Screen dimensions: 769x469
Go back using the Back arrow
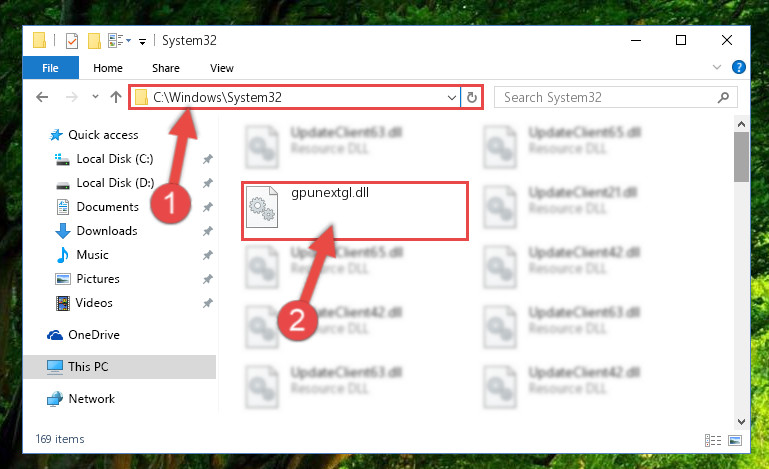pos(43,97)
